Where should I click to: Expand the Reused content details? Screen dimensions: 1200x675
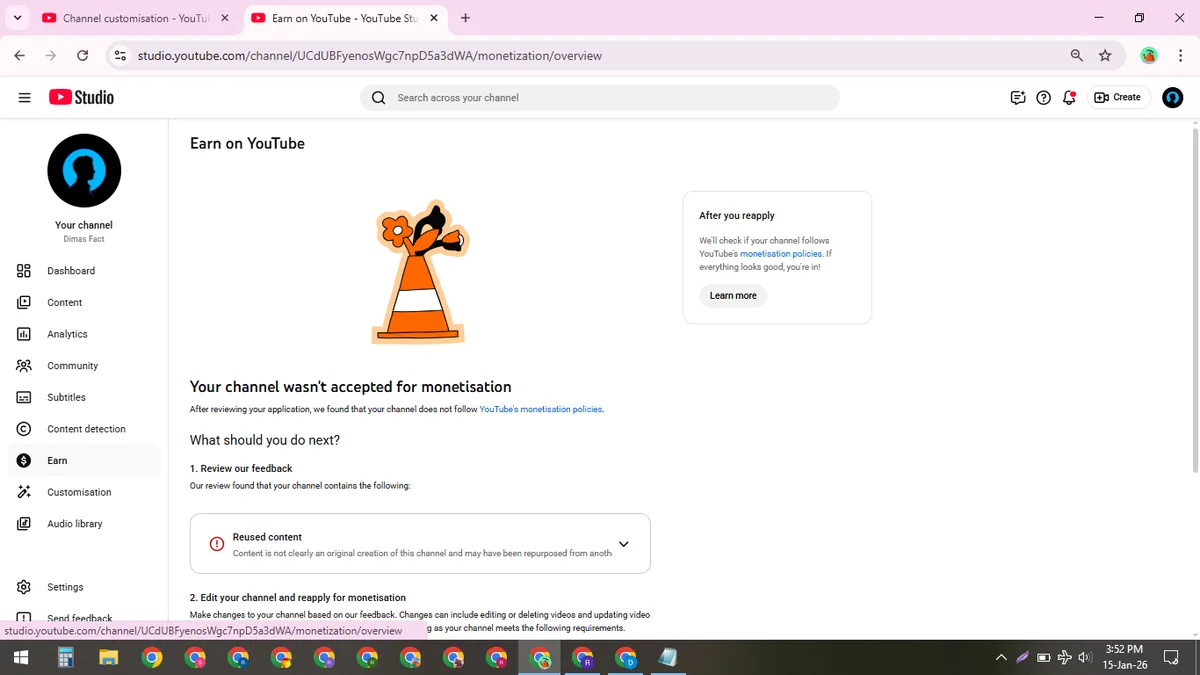(x=623, y=544)
